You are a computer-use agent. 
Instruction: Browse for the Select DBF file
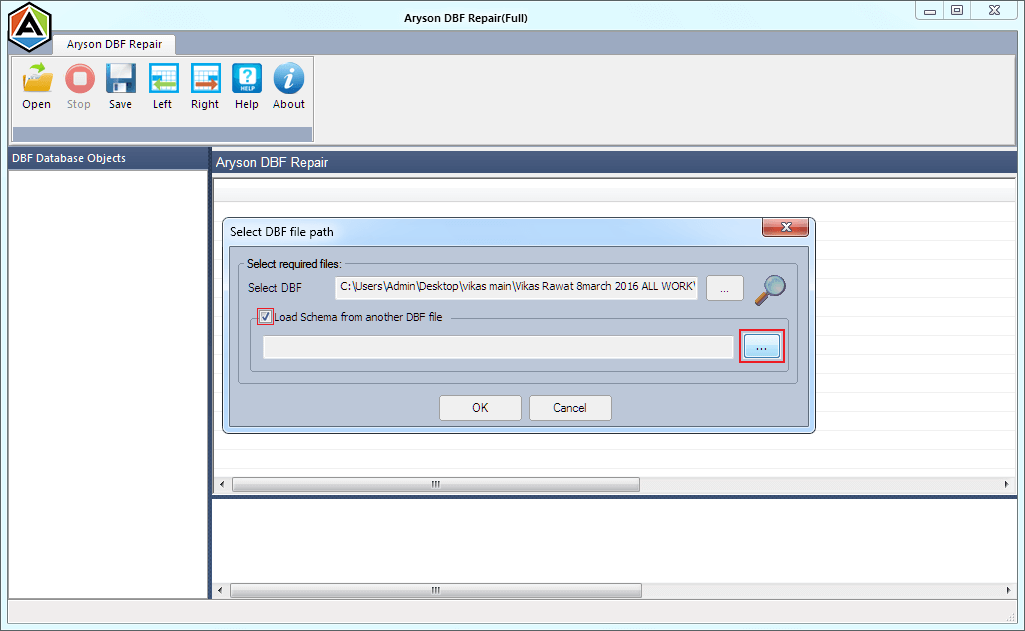coord(724,288)
